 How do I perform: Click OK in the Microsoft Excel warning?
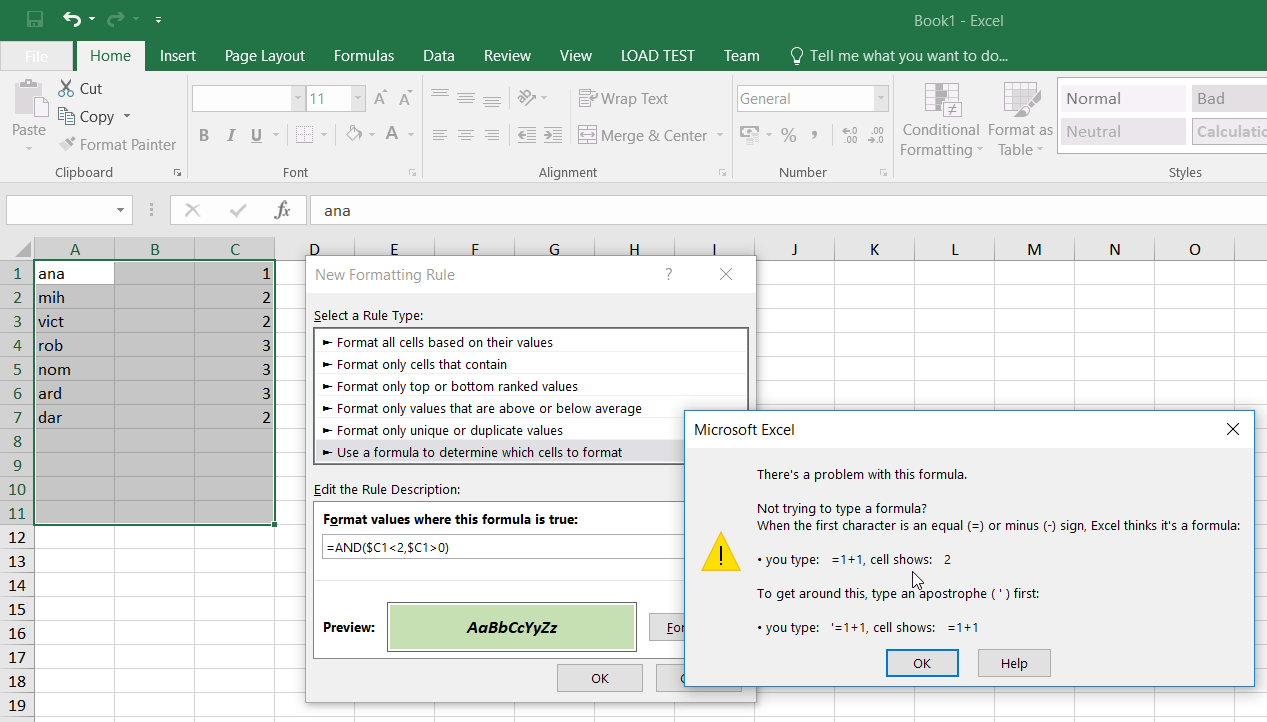[x=921, y=663]
